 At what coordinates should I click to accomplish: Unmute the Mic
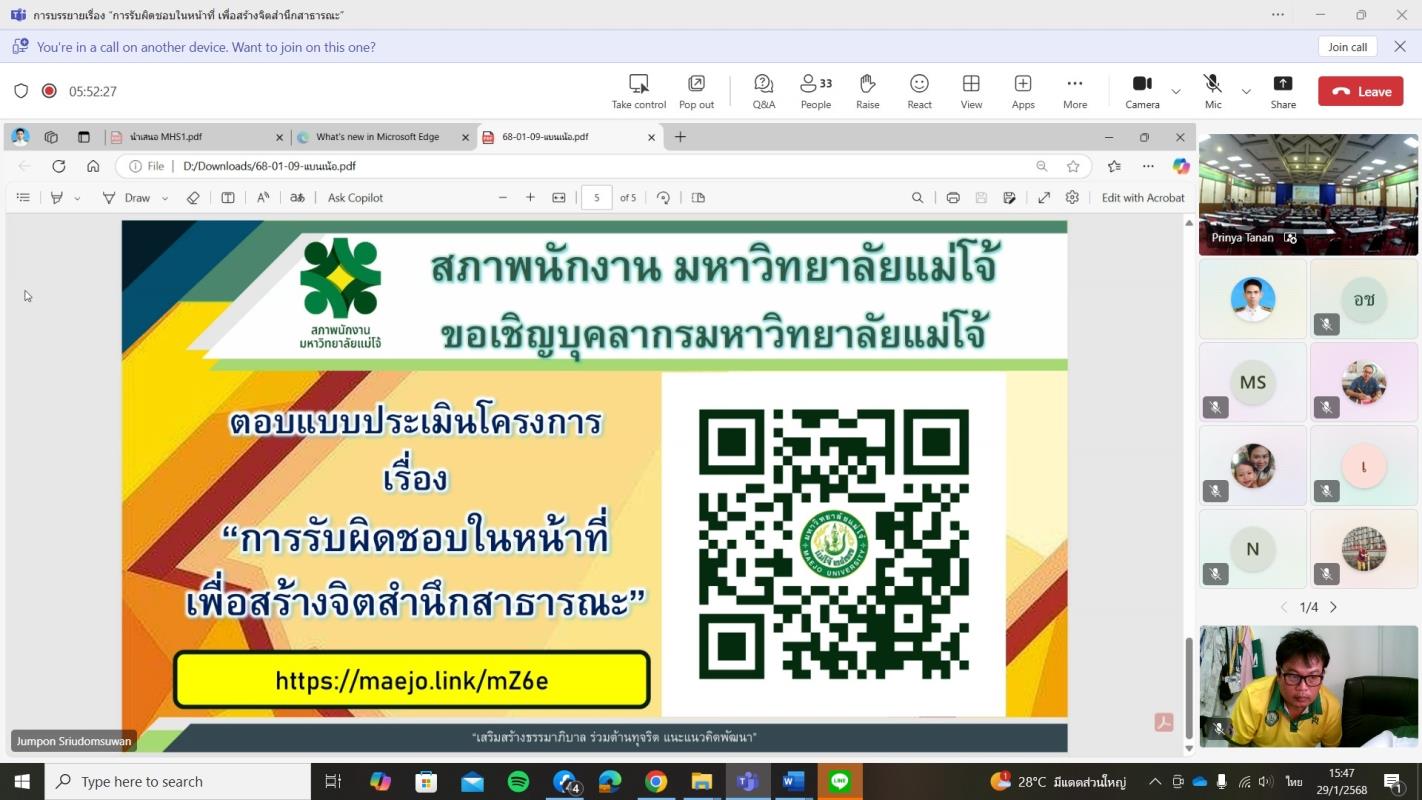[x=1213, y=91]
